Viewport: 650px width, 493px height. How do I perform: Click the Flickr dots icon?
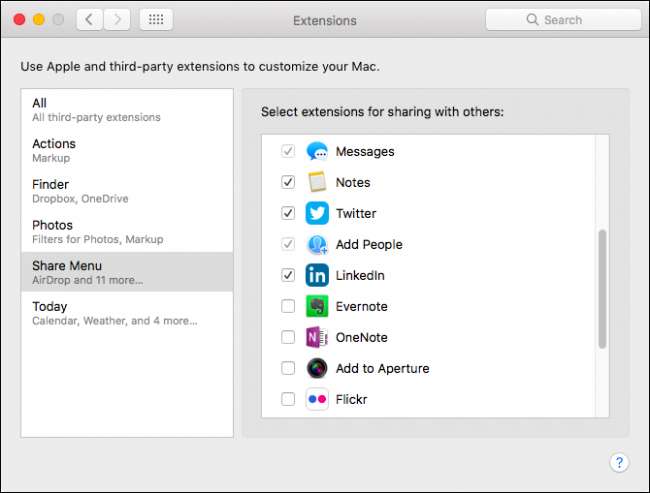point(317,400)
